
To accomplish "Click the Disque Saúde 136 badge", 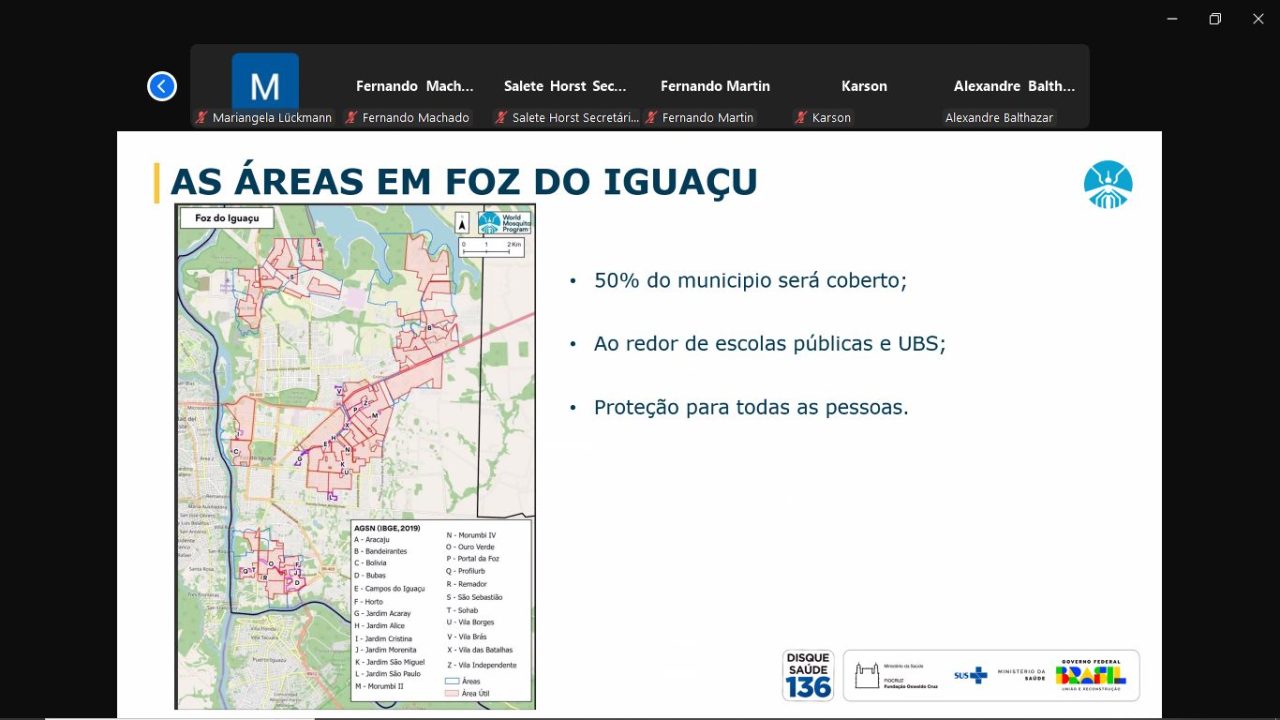I will [x=808, y=675].
